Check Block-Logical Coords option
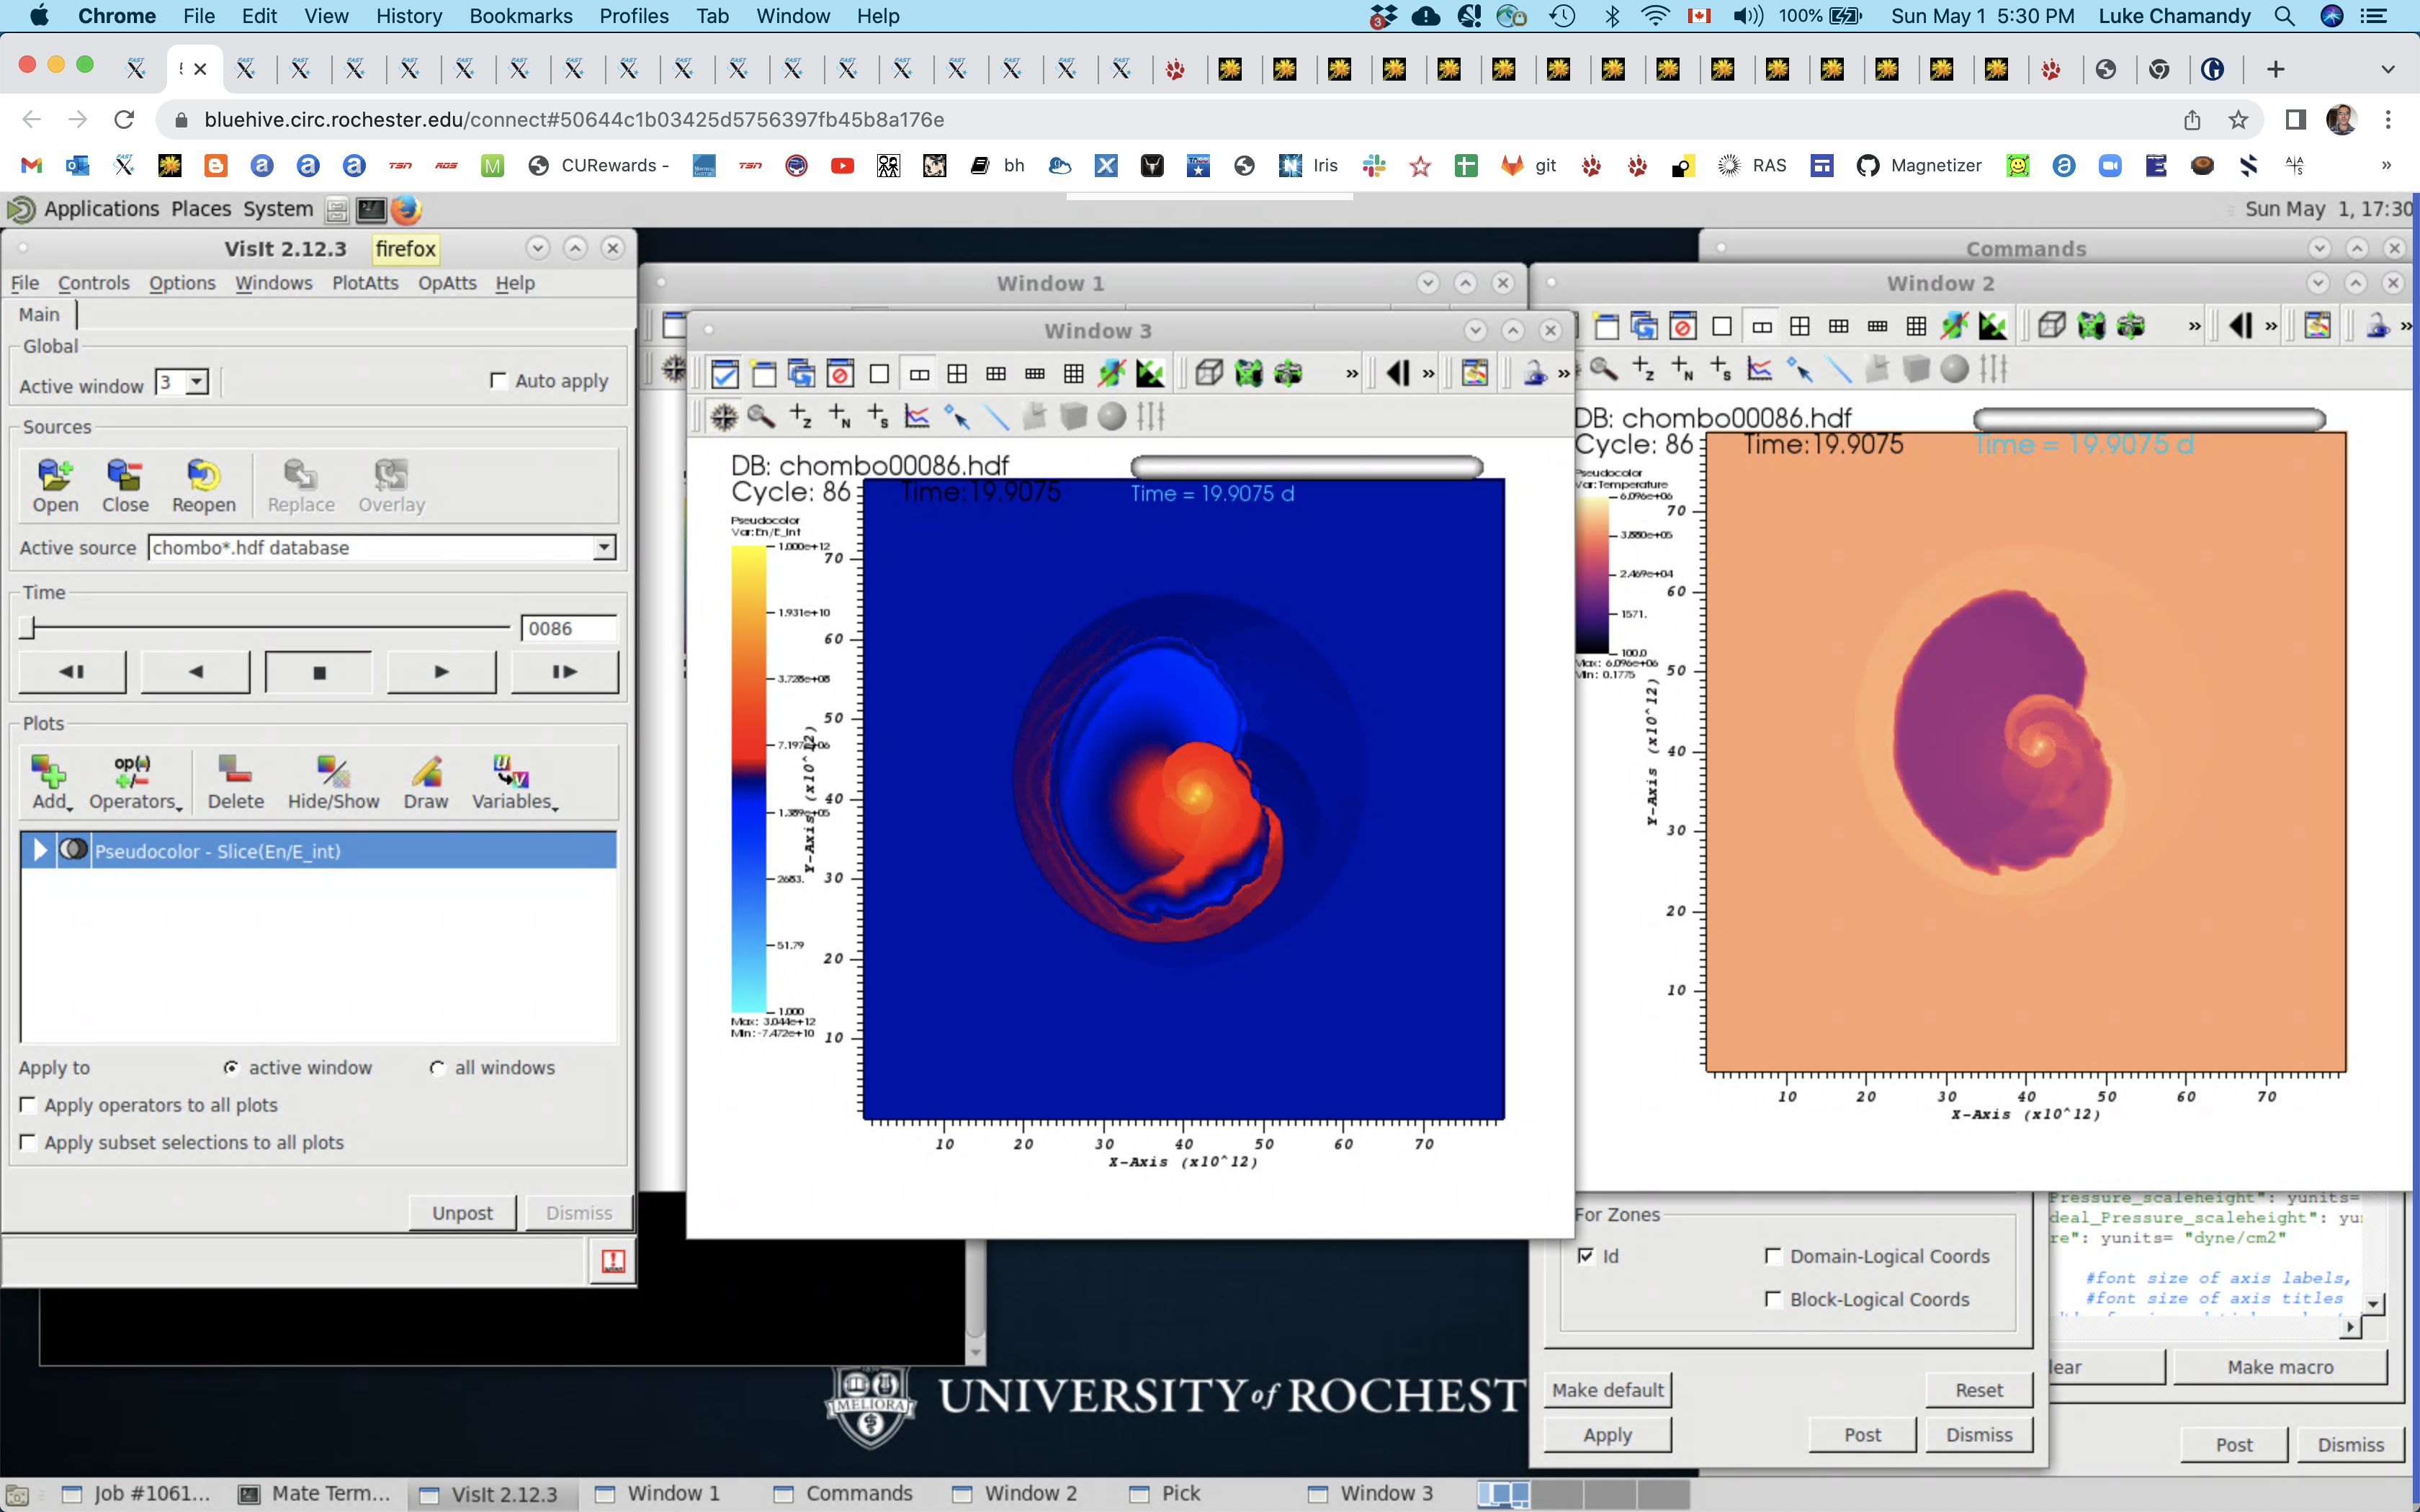Viewport: 2420px width, 1512px height. click(1773, 1299)
